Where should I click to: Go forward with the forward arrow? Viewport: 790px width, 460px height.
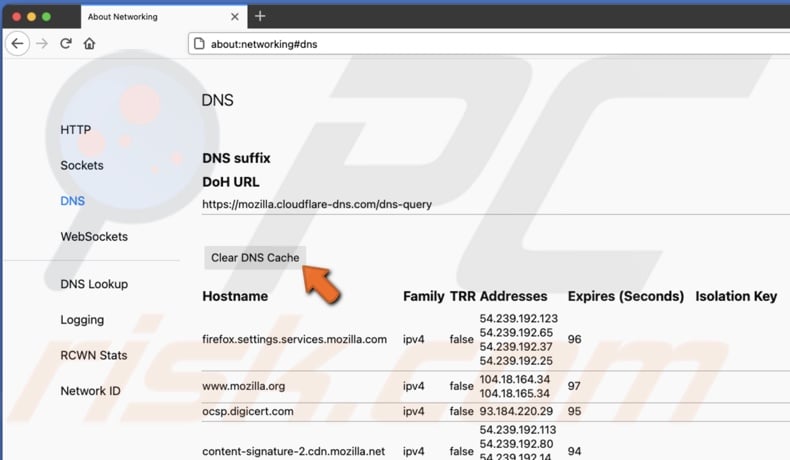pos(42,44)
